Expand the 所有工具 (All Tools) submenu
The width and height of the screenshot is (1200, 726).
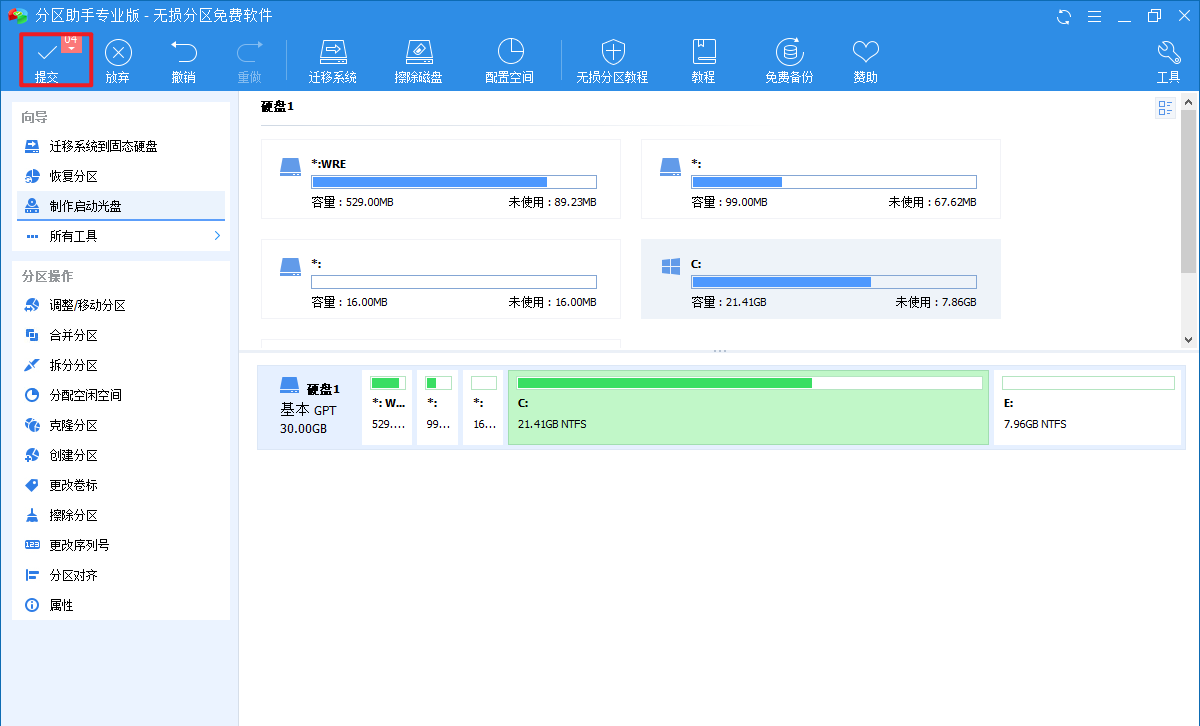tap(217, 236)
